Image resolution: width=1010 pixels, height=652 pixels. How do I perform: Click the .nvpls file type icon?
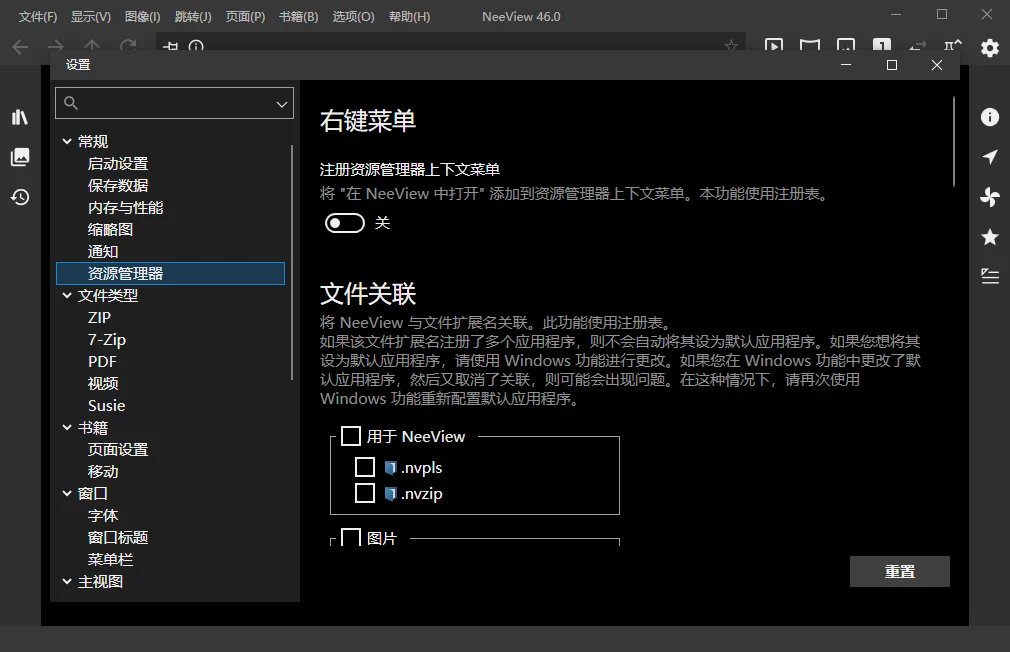tap(390, 468)
